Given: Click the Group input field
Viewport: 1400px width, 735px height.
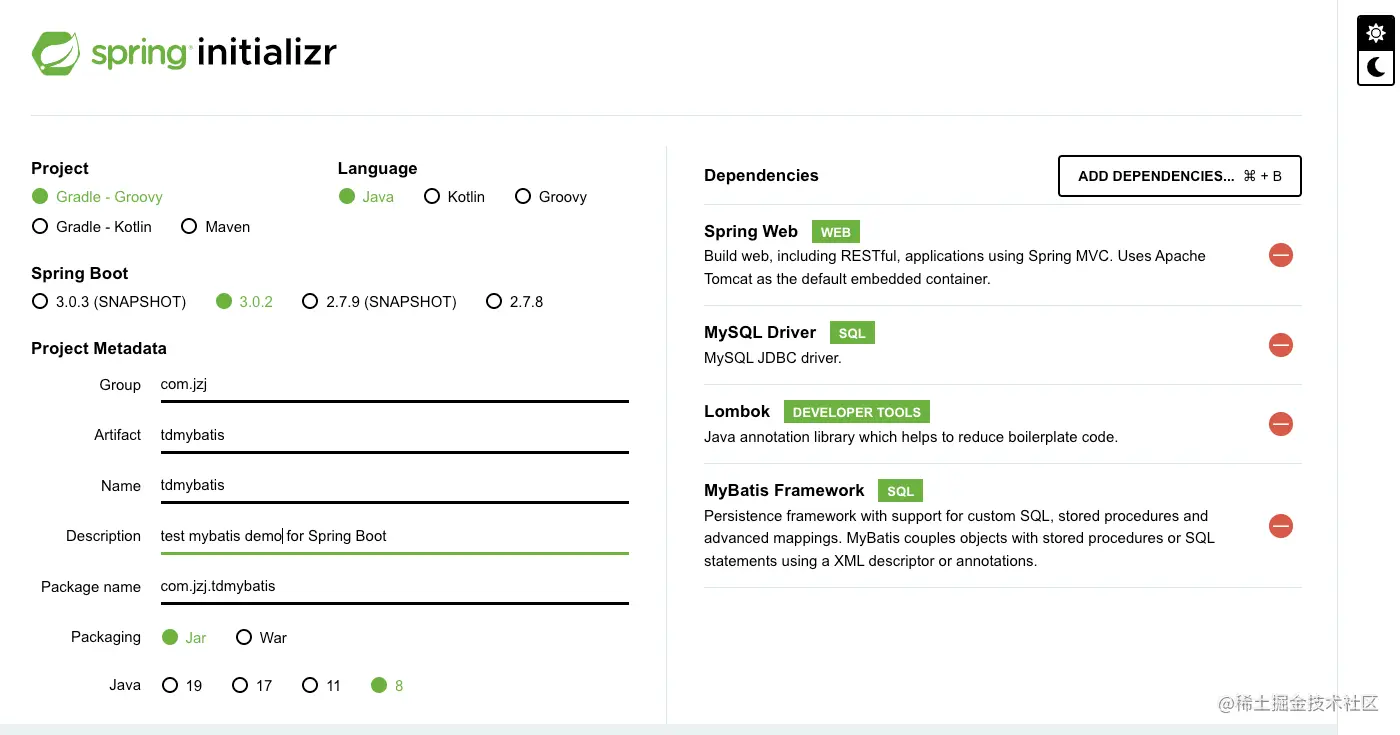Looking at the screenshot, I should tap(394, 385).
